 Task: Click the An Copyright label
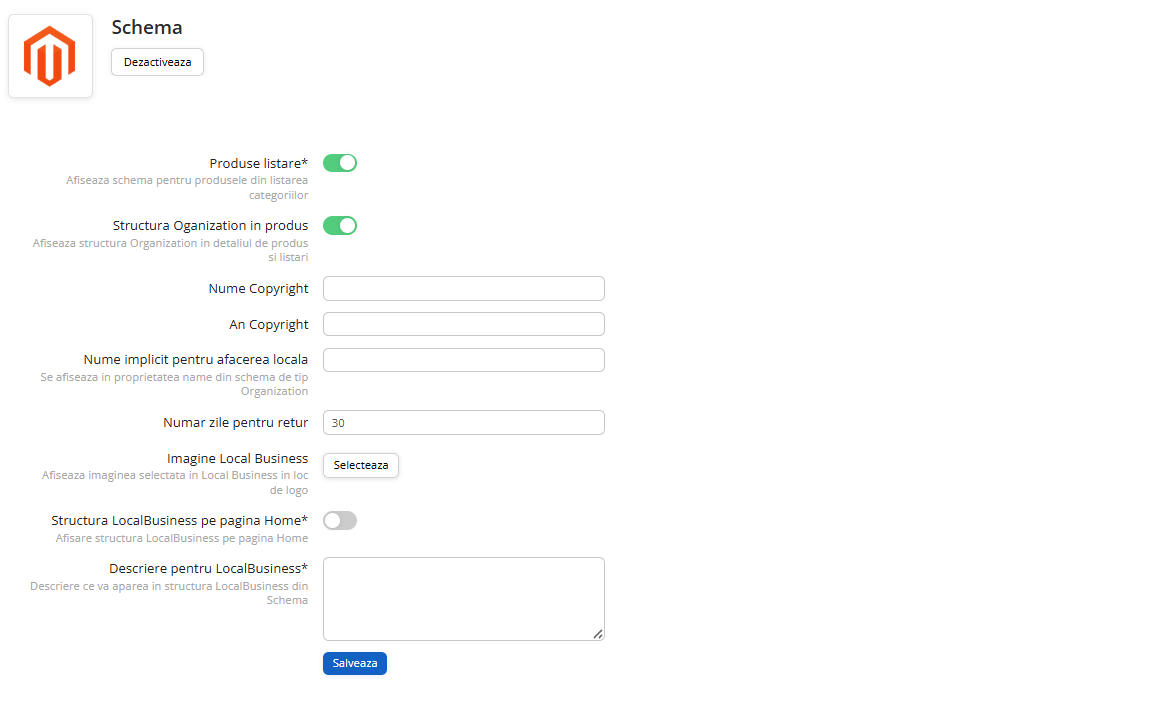point(268,324)
